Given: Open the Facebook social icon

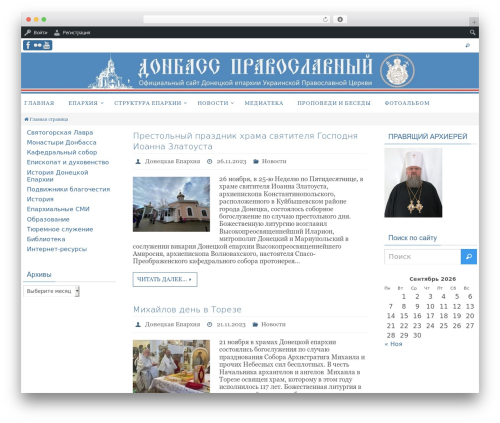Looking at the screenshot, I should tap(28, 45).
